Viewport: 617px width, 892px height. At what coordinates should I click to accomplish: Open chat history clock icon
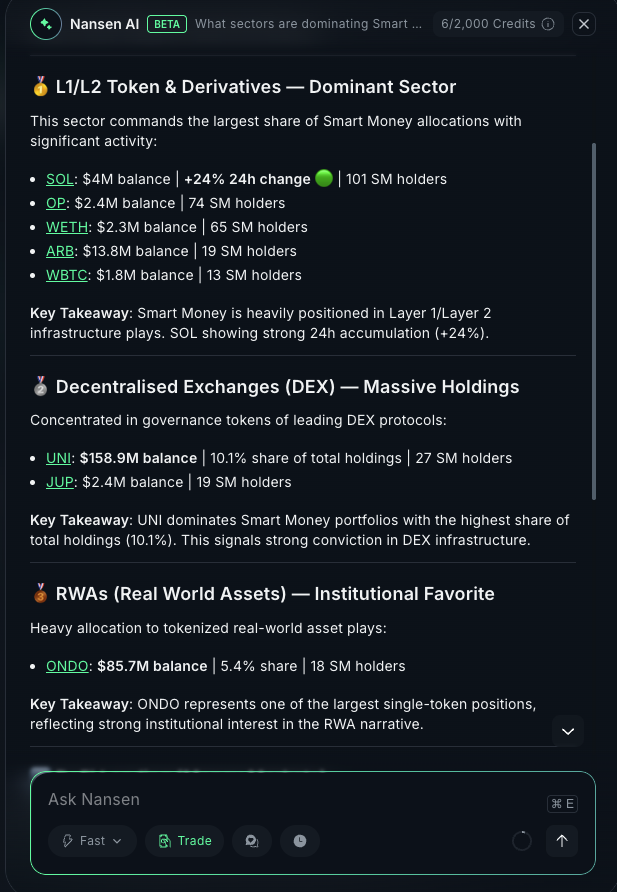300,841
